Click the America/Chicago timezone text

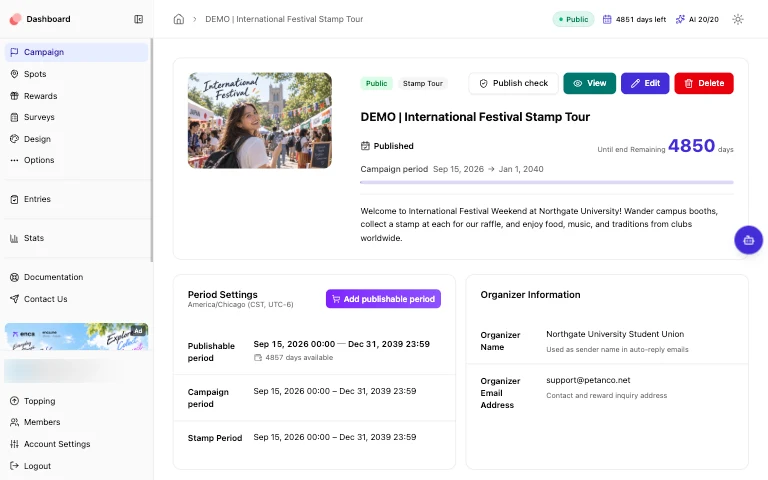click(240, 305)
